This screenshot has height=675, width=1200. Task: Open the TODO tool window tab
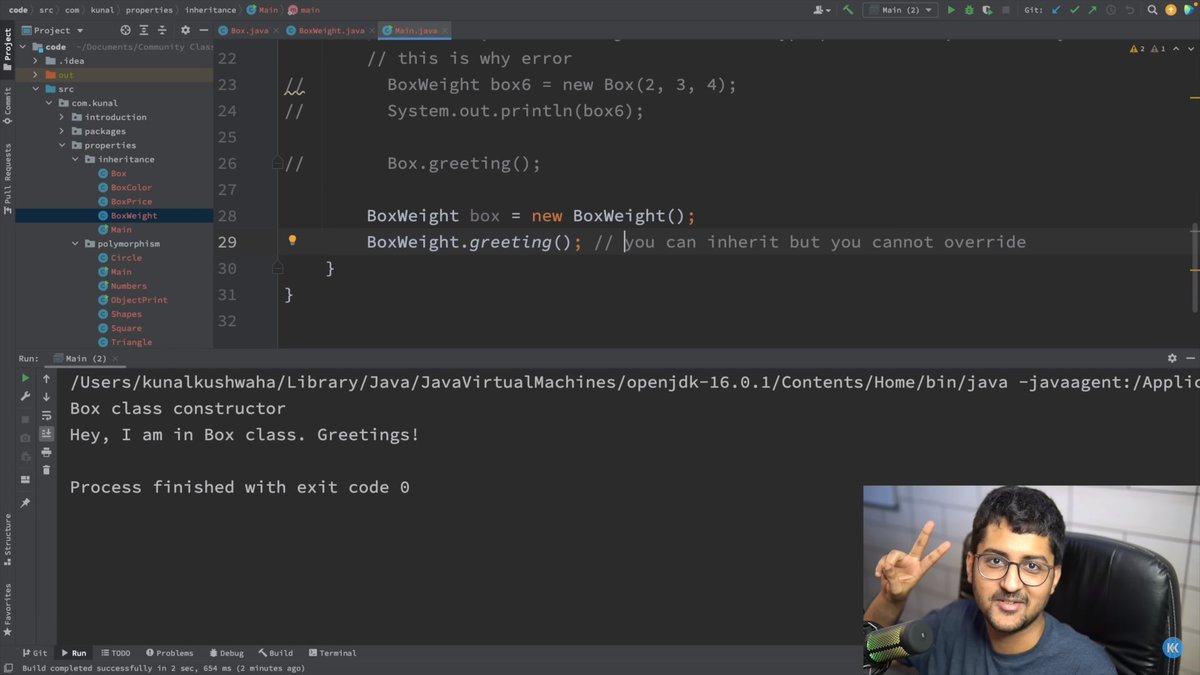115,653
